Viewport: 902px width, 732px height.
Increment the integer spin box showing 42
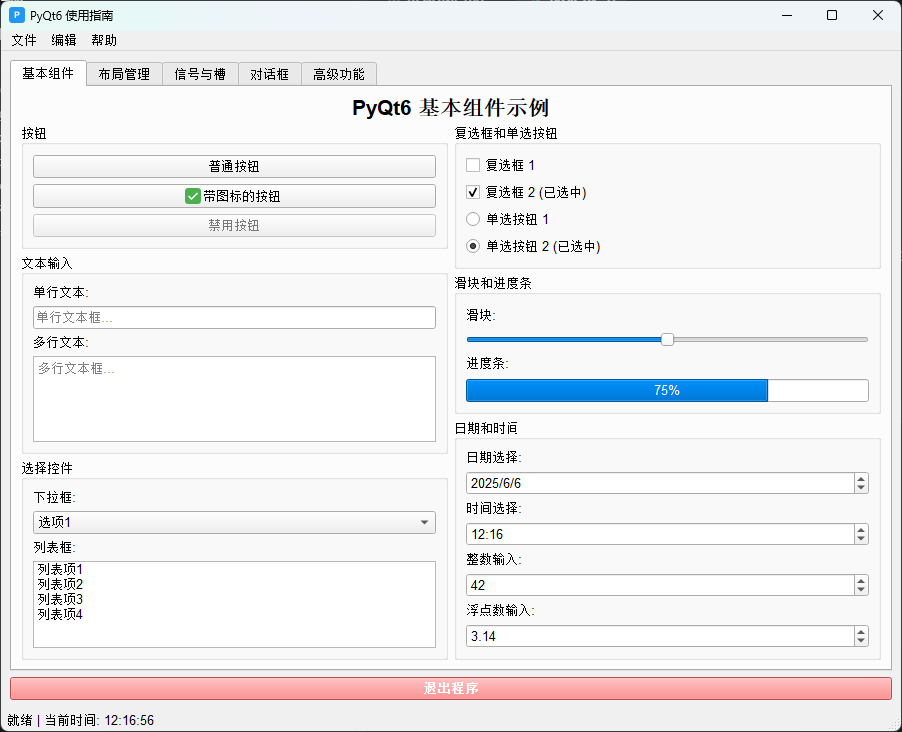click(860, 580)
